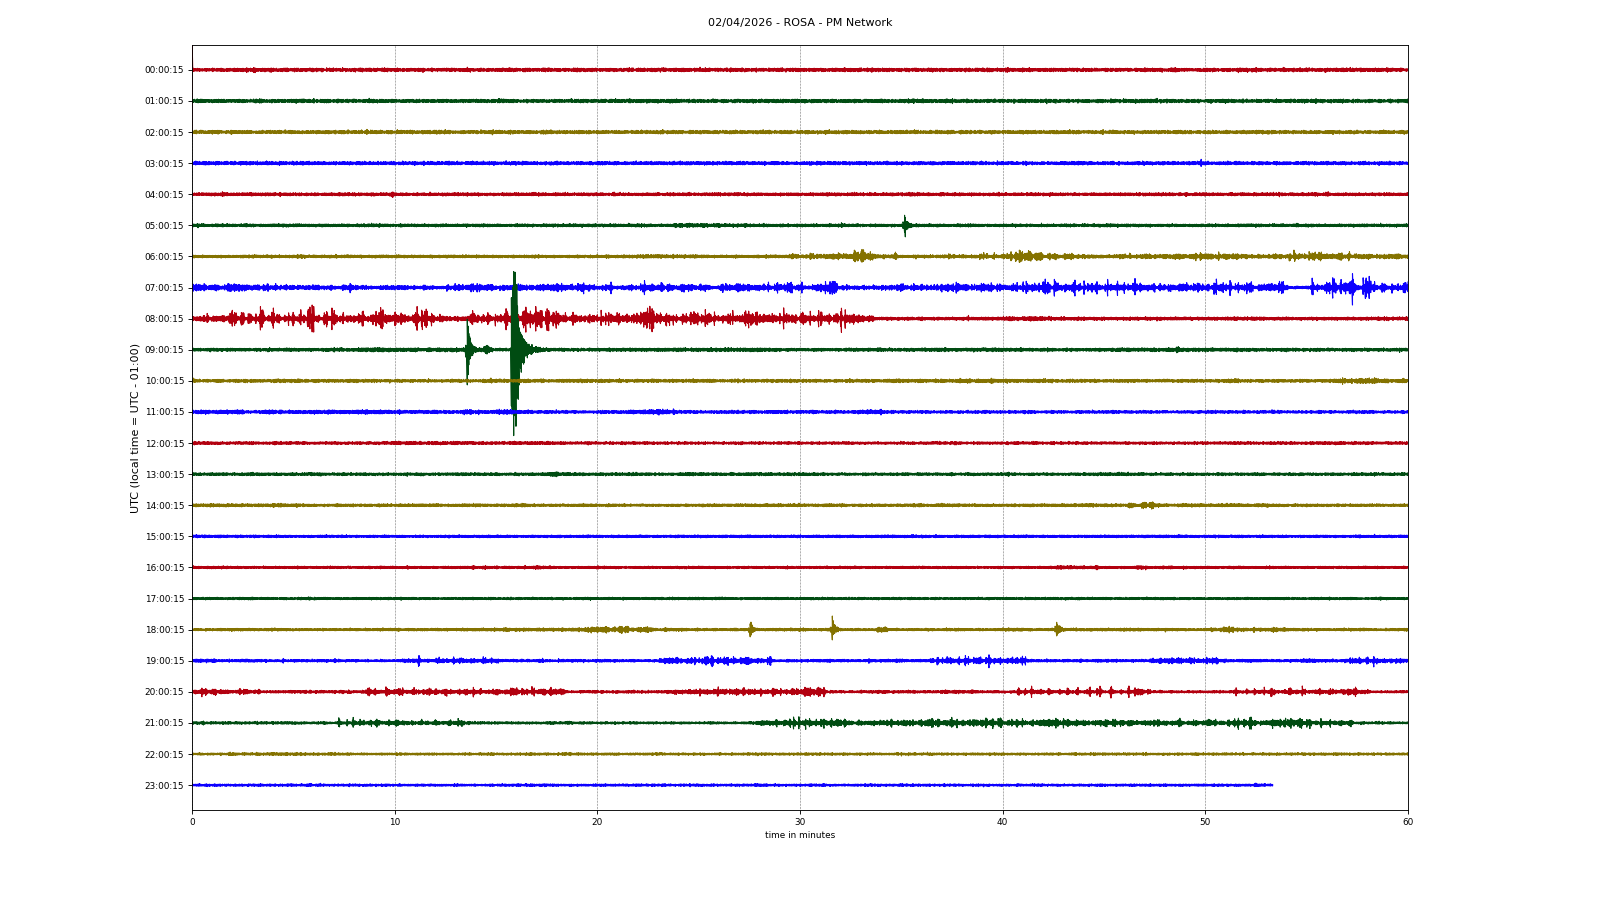Click the large seismic spike on the 09:00:15 trace
1600x900 pixels.
[x=514, y=350]
